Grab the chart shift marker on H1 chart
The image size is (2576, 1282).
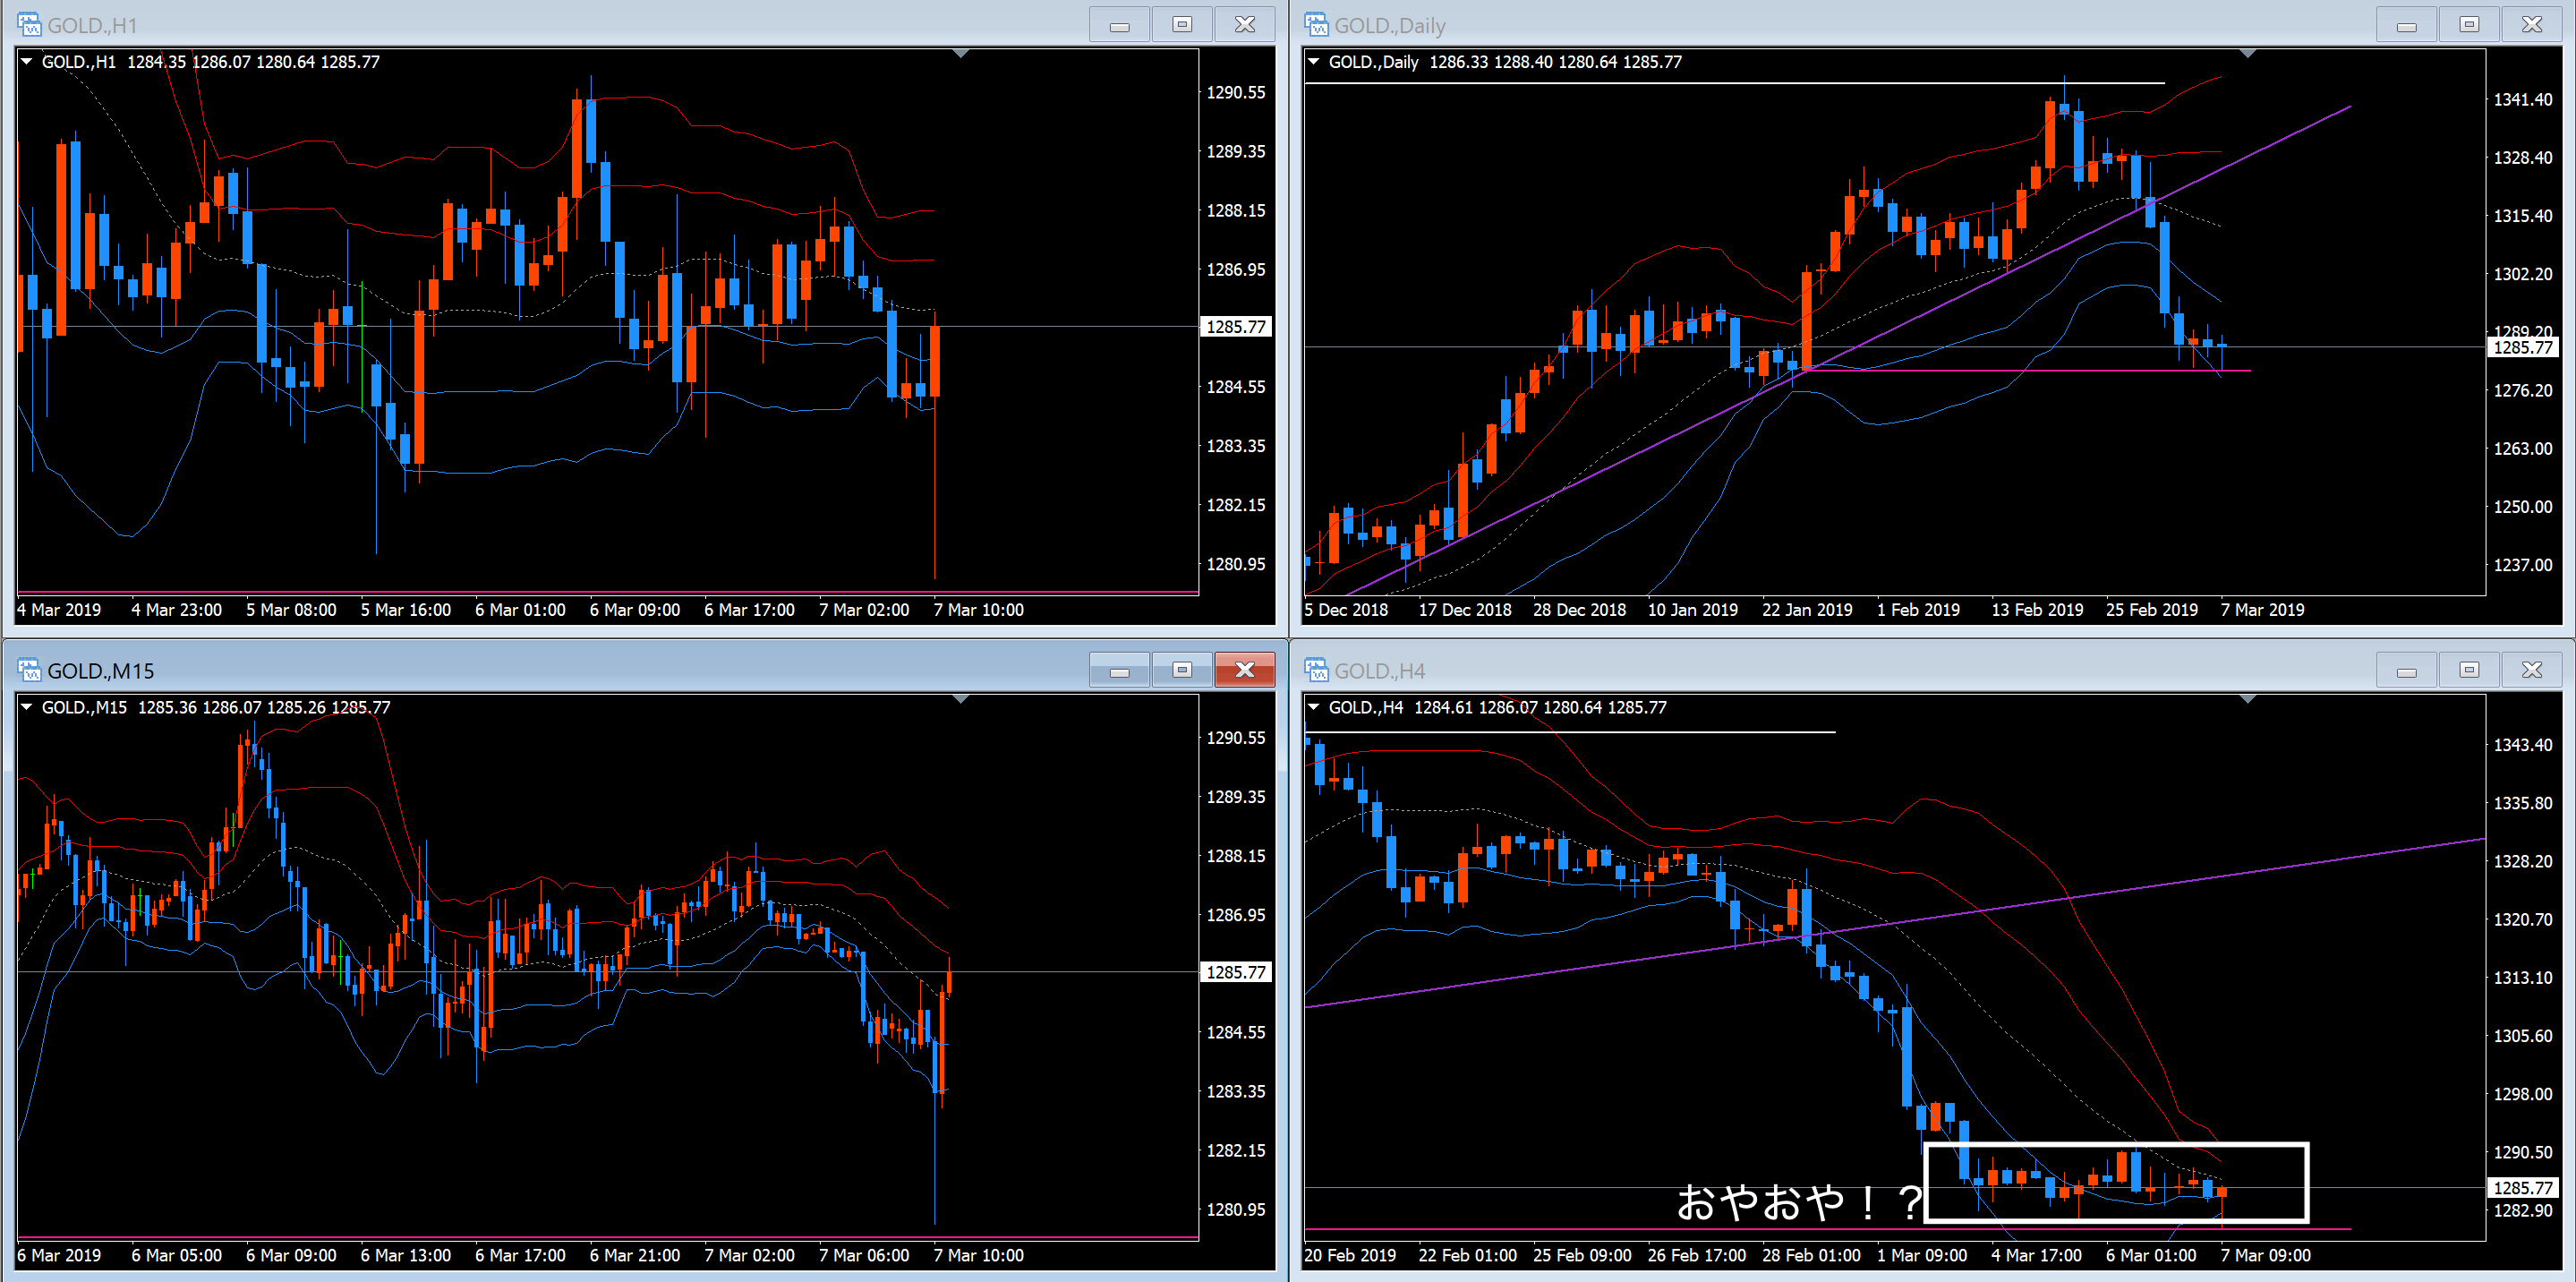[961, 54]
